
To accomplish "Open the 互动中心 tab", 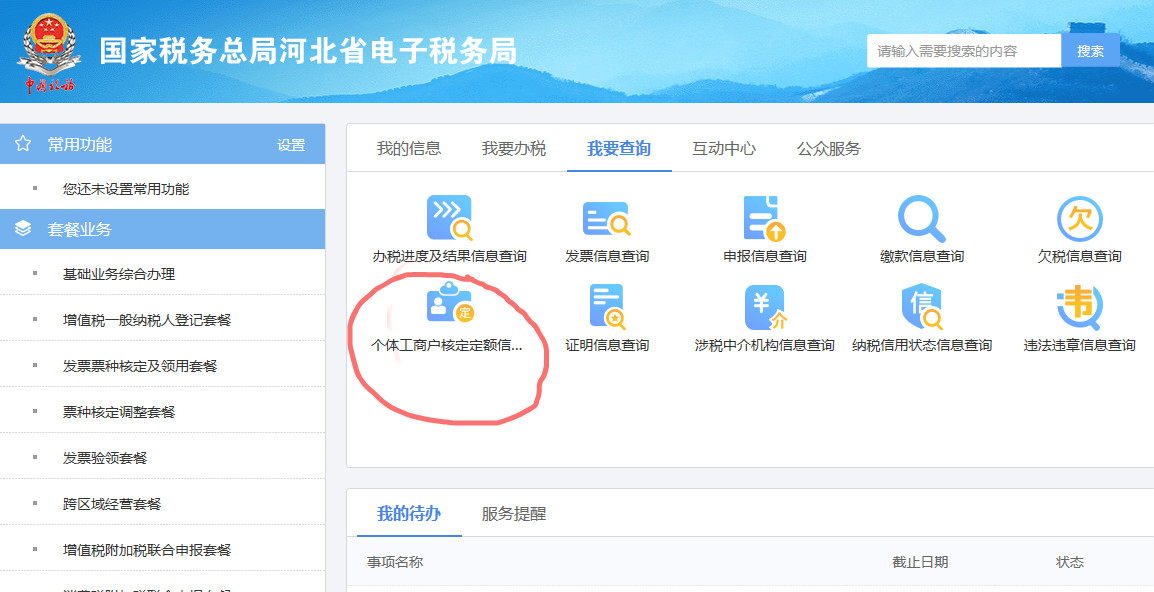I will (726, 146).
